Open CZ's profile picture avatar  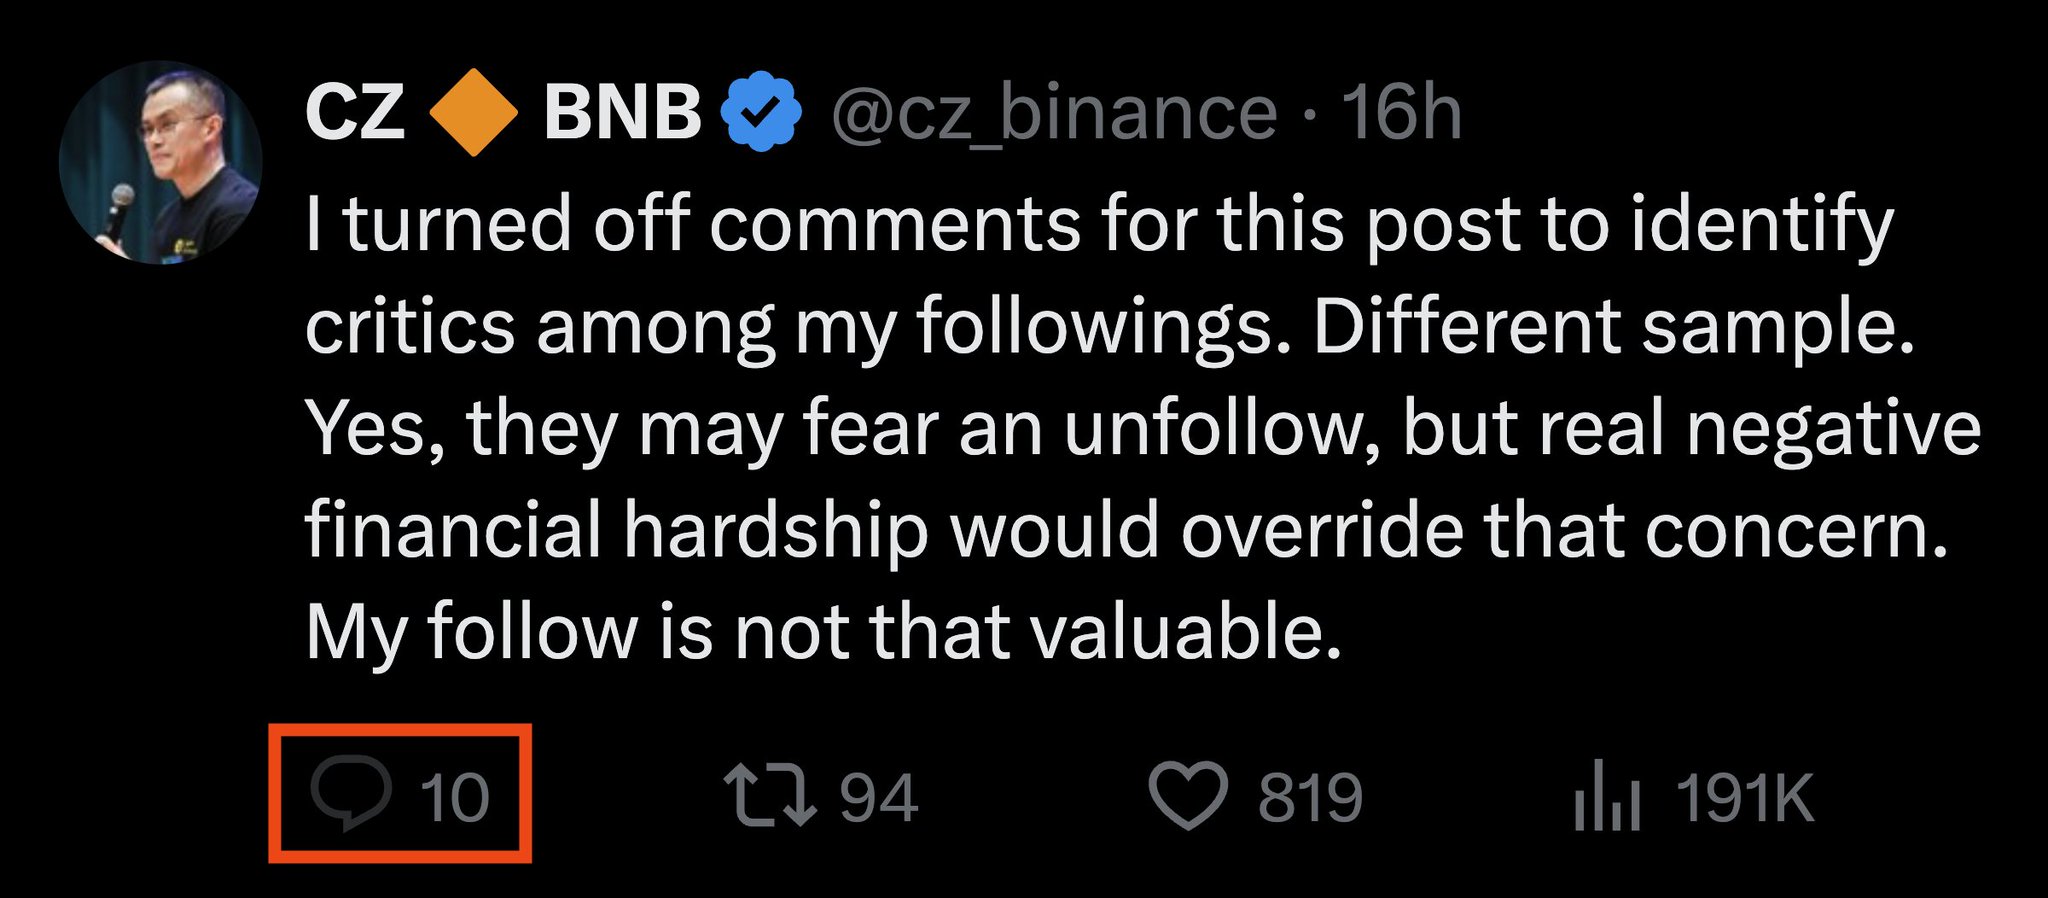[x=160, y=163]
